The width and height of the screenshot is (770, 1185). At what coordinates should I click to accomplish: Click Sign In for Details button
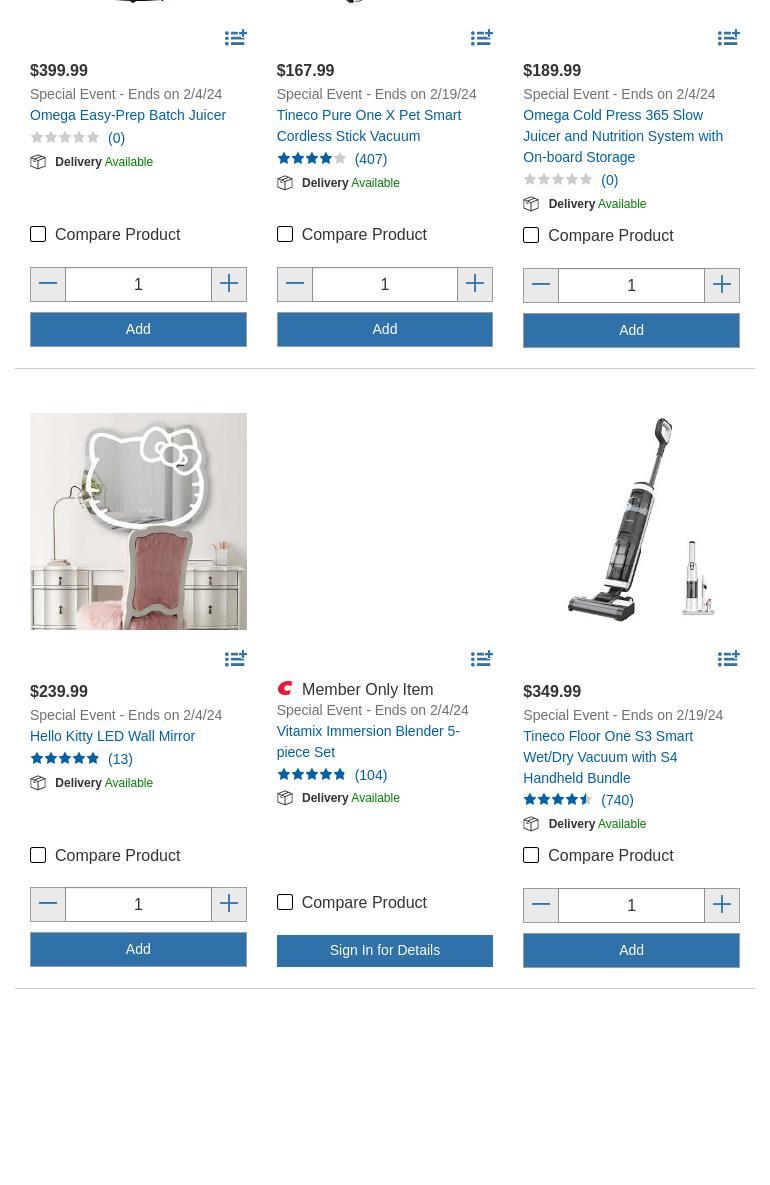(385, 950)
